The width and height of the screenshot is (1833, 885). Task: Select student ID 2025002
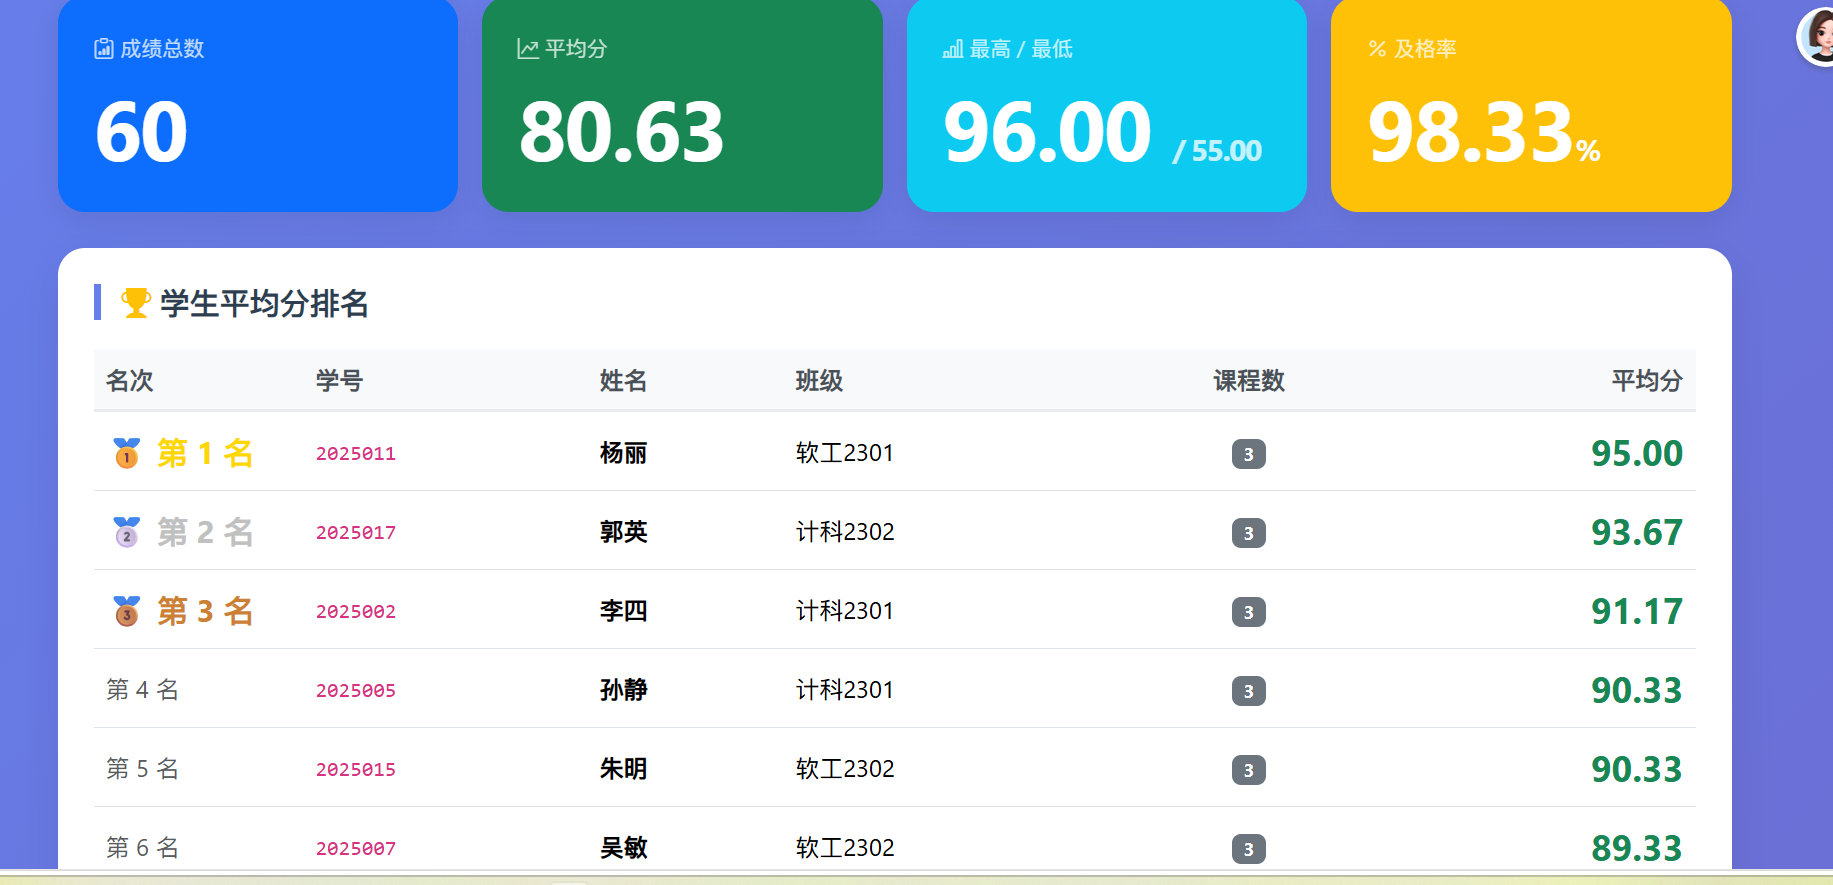tap(356, 612)
